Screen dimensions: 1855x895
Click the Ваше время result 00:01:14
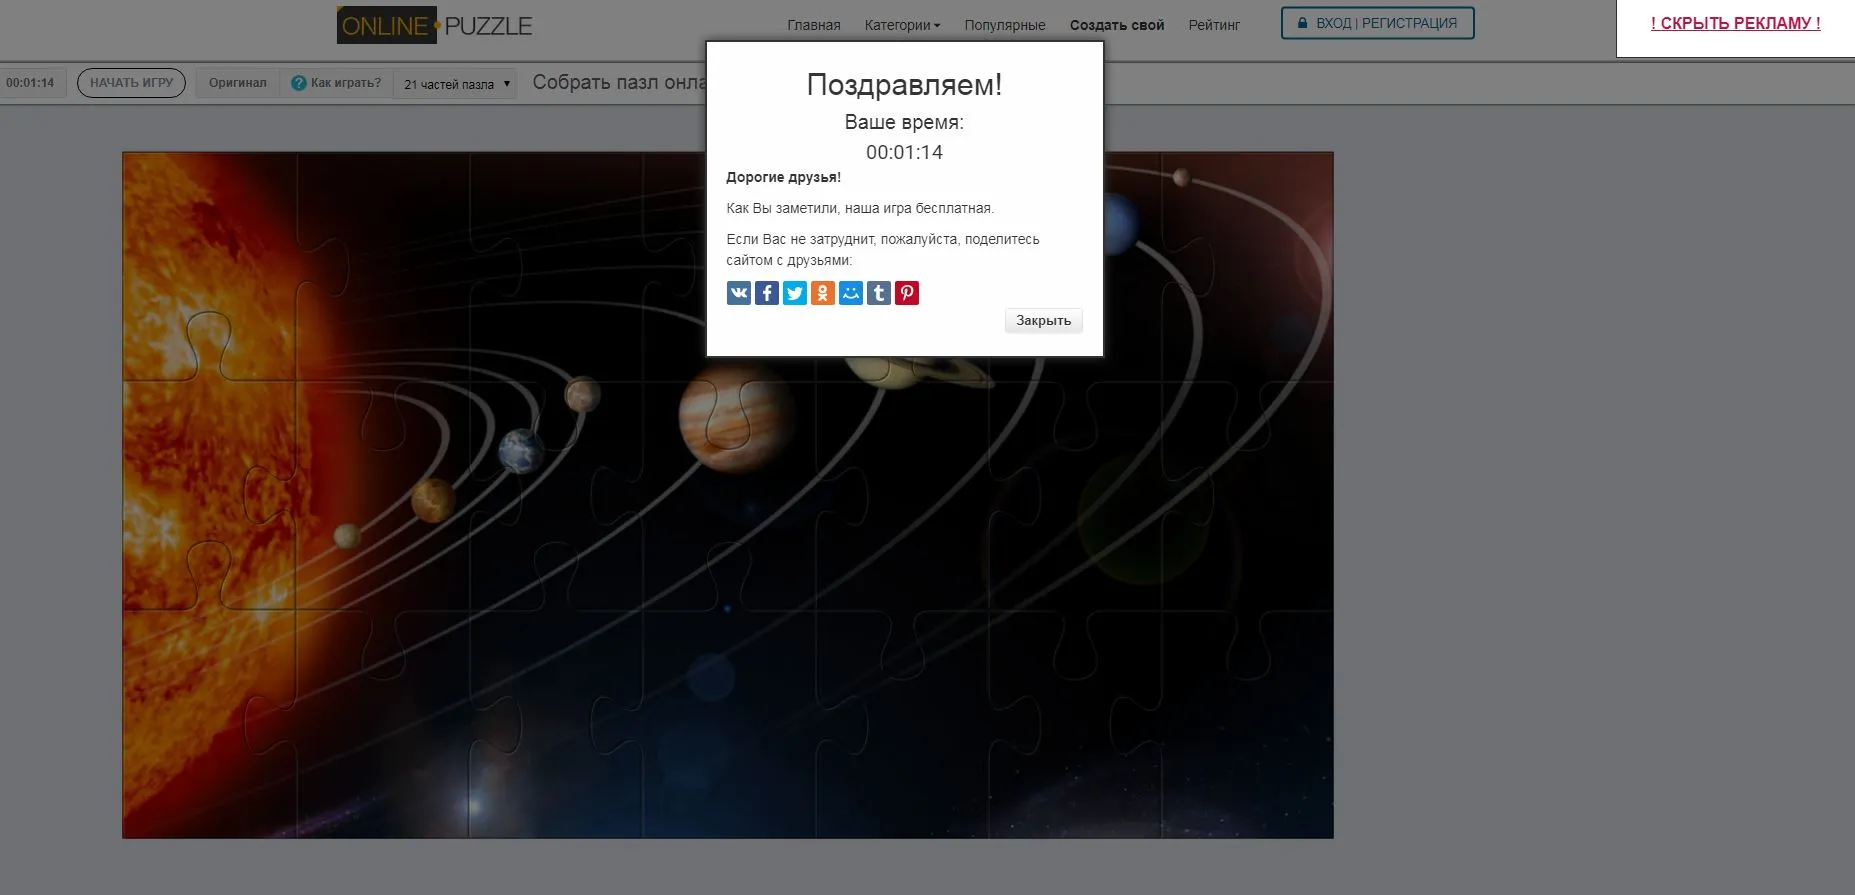point(904,153)
